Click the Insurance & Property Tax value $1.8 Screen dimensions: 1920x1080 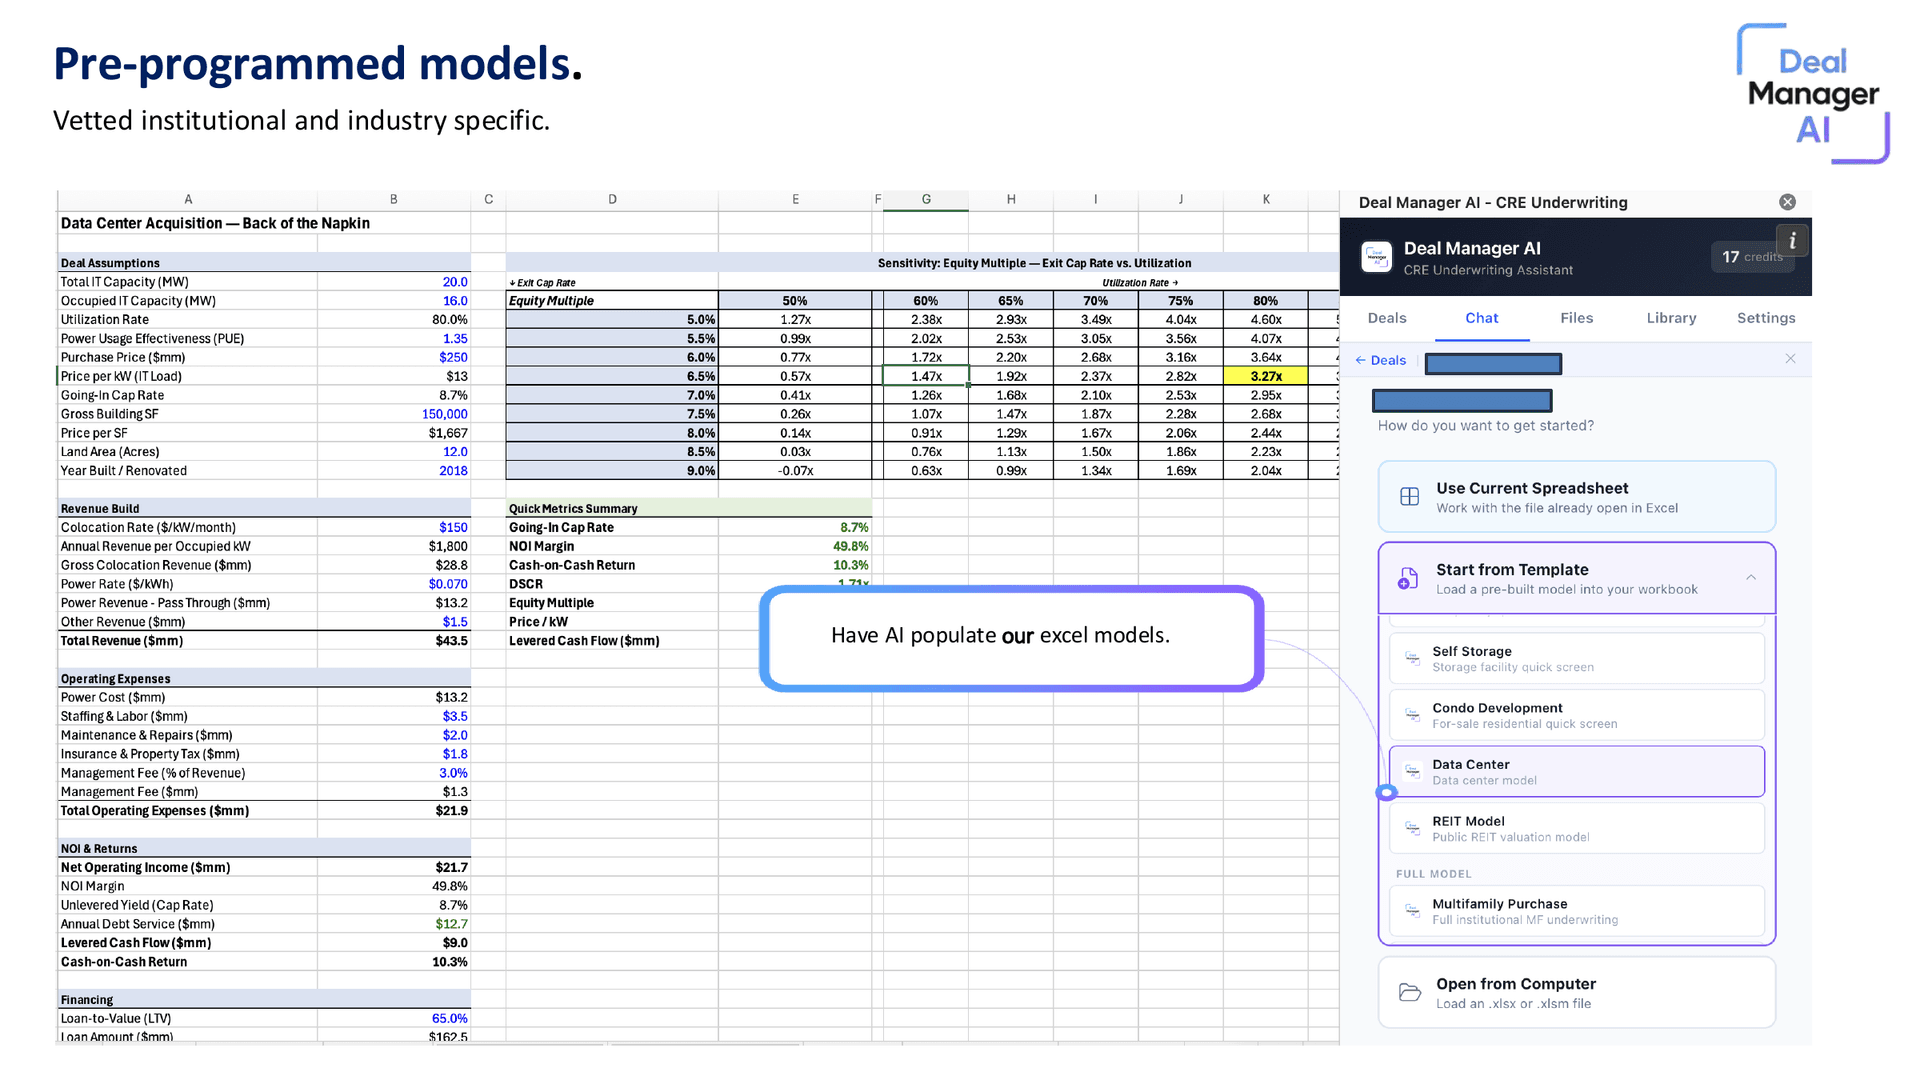(394, 754)
